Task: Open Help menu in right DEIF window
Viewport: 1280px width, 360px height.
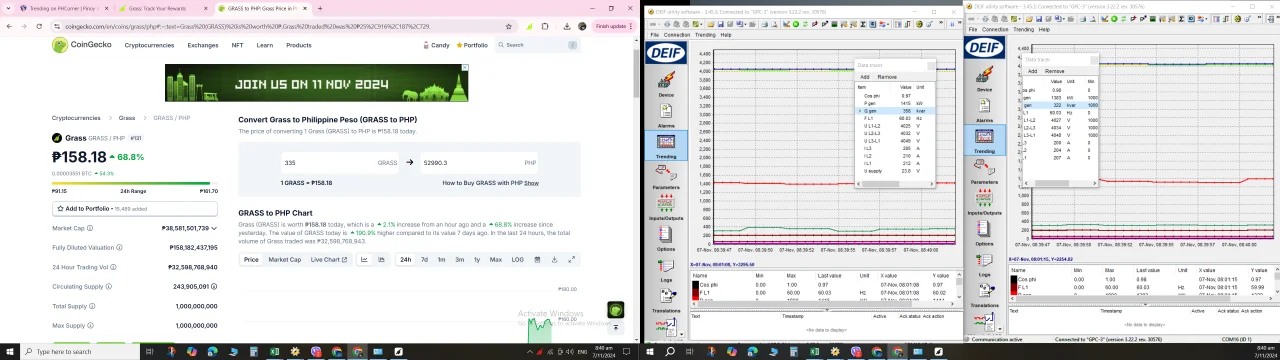Action: pos(1044,29)
